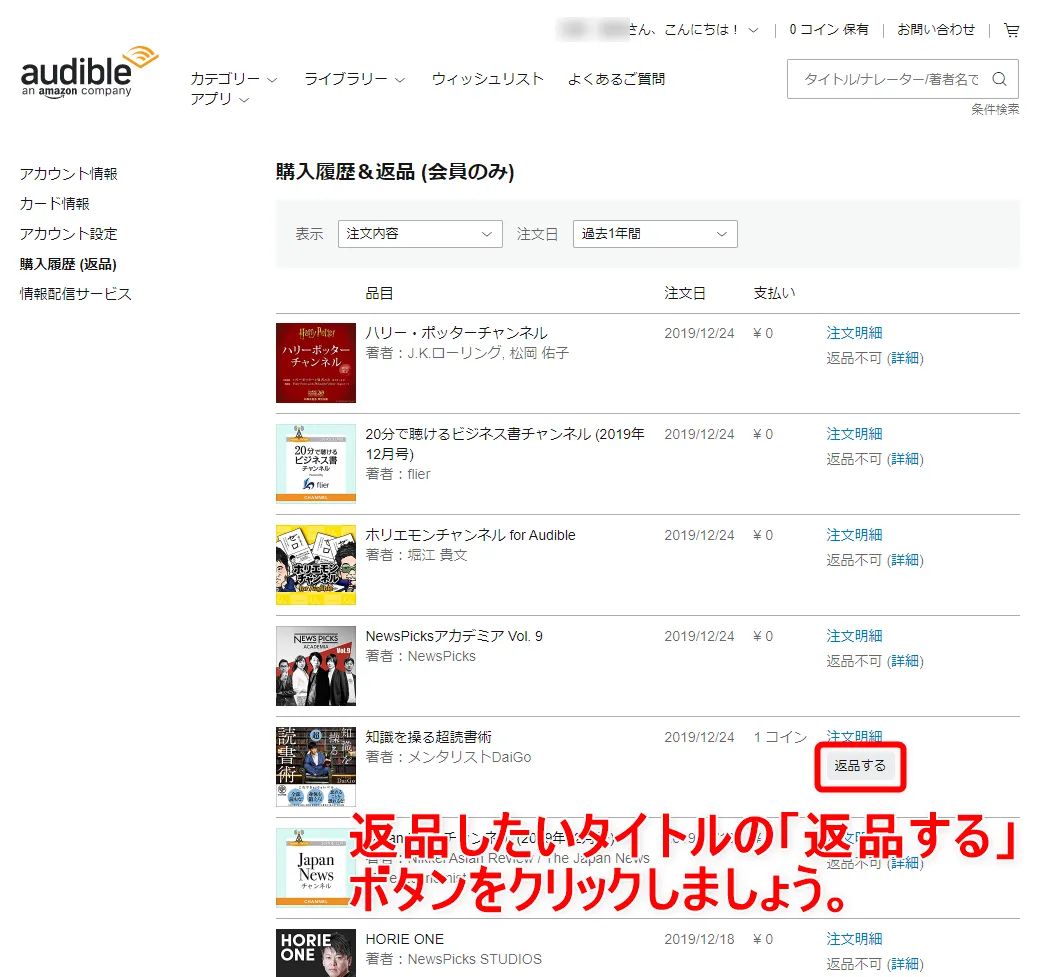Open 詳細 link for 20分で聴けるビジネス書チャンネル
This screenshot has width=1050, height=977.
(905, 459)
